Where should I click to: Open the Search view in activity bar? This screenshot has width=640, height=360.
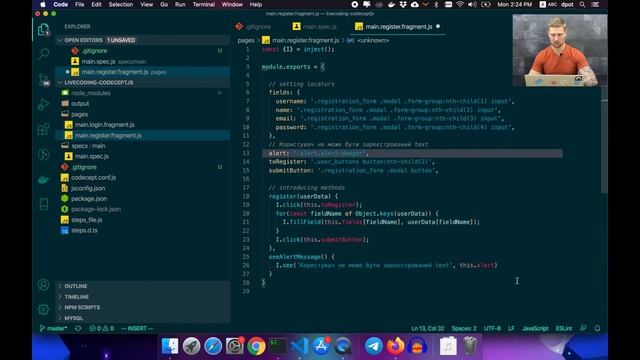tap(43, 54)
